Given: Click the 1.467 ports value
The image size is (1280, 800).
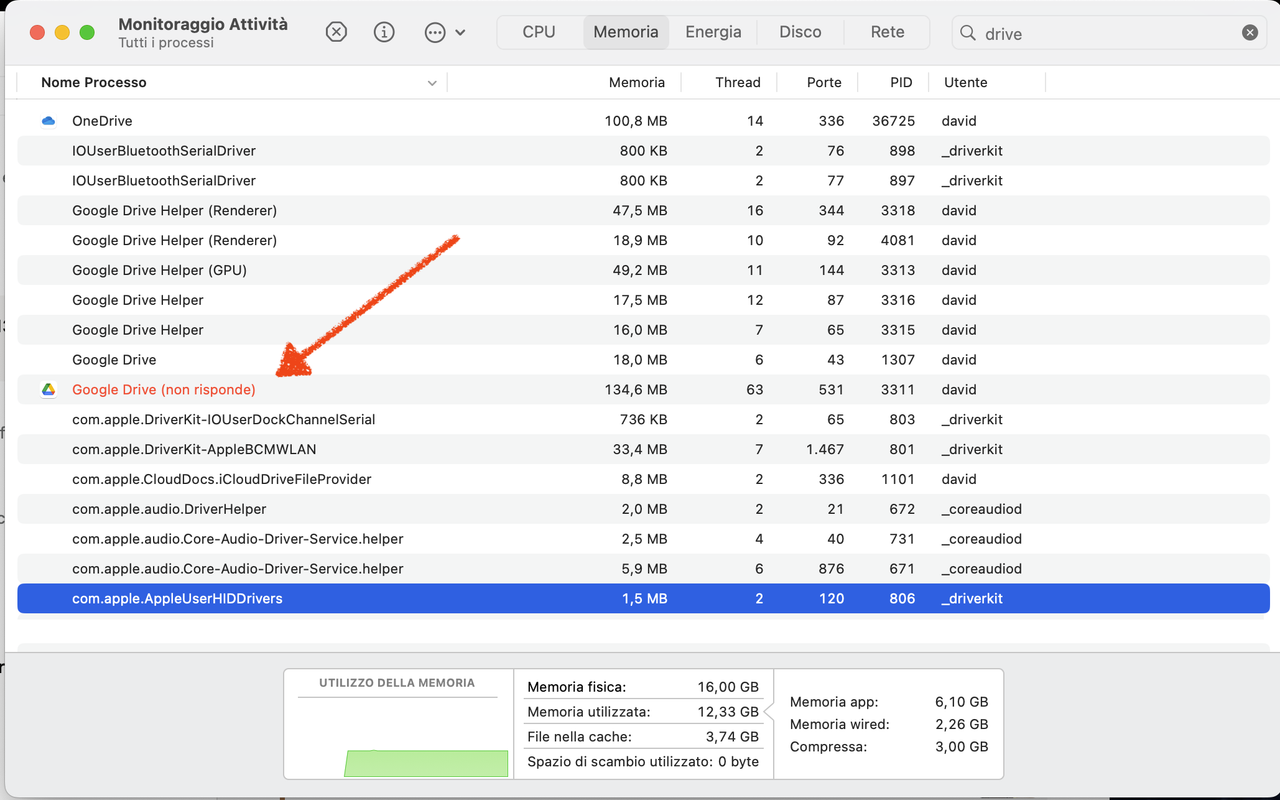Looking at the screenshot, I should pyautogui.click(x=825, y=450).
